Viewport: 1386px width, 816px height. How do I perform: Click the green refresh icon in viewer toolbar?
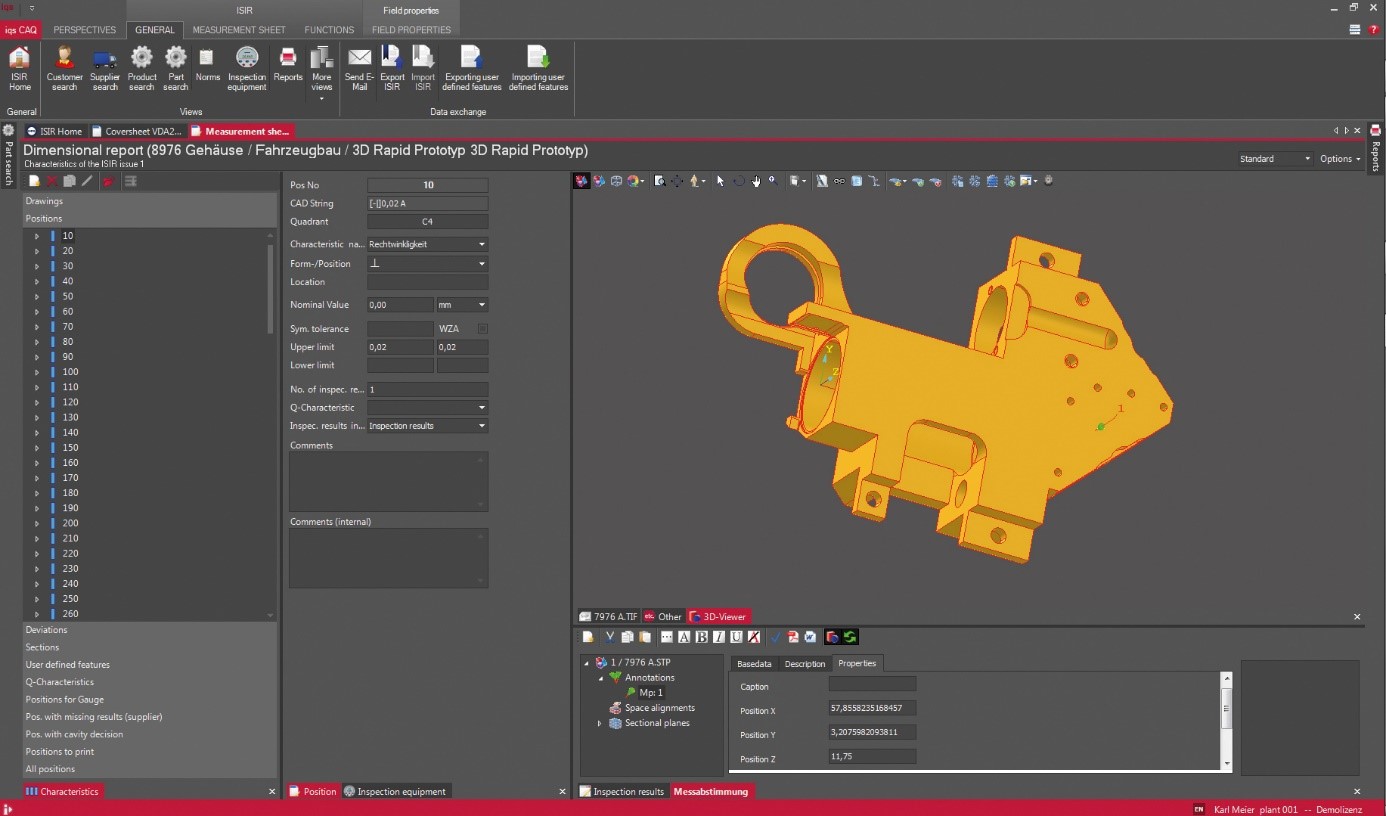(x=850, y=637)
